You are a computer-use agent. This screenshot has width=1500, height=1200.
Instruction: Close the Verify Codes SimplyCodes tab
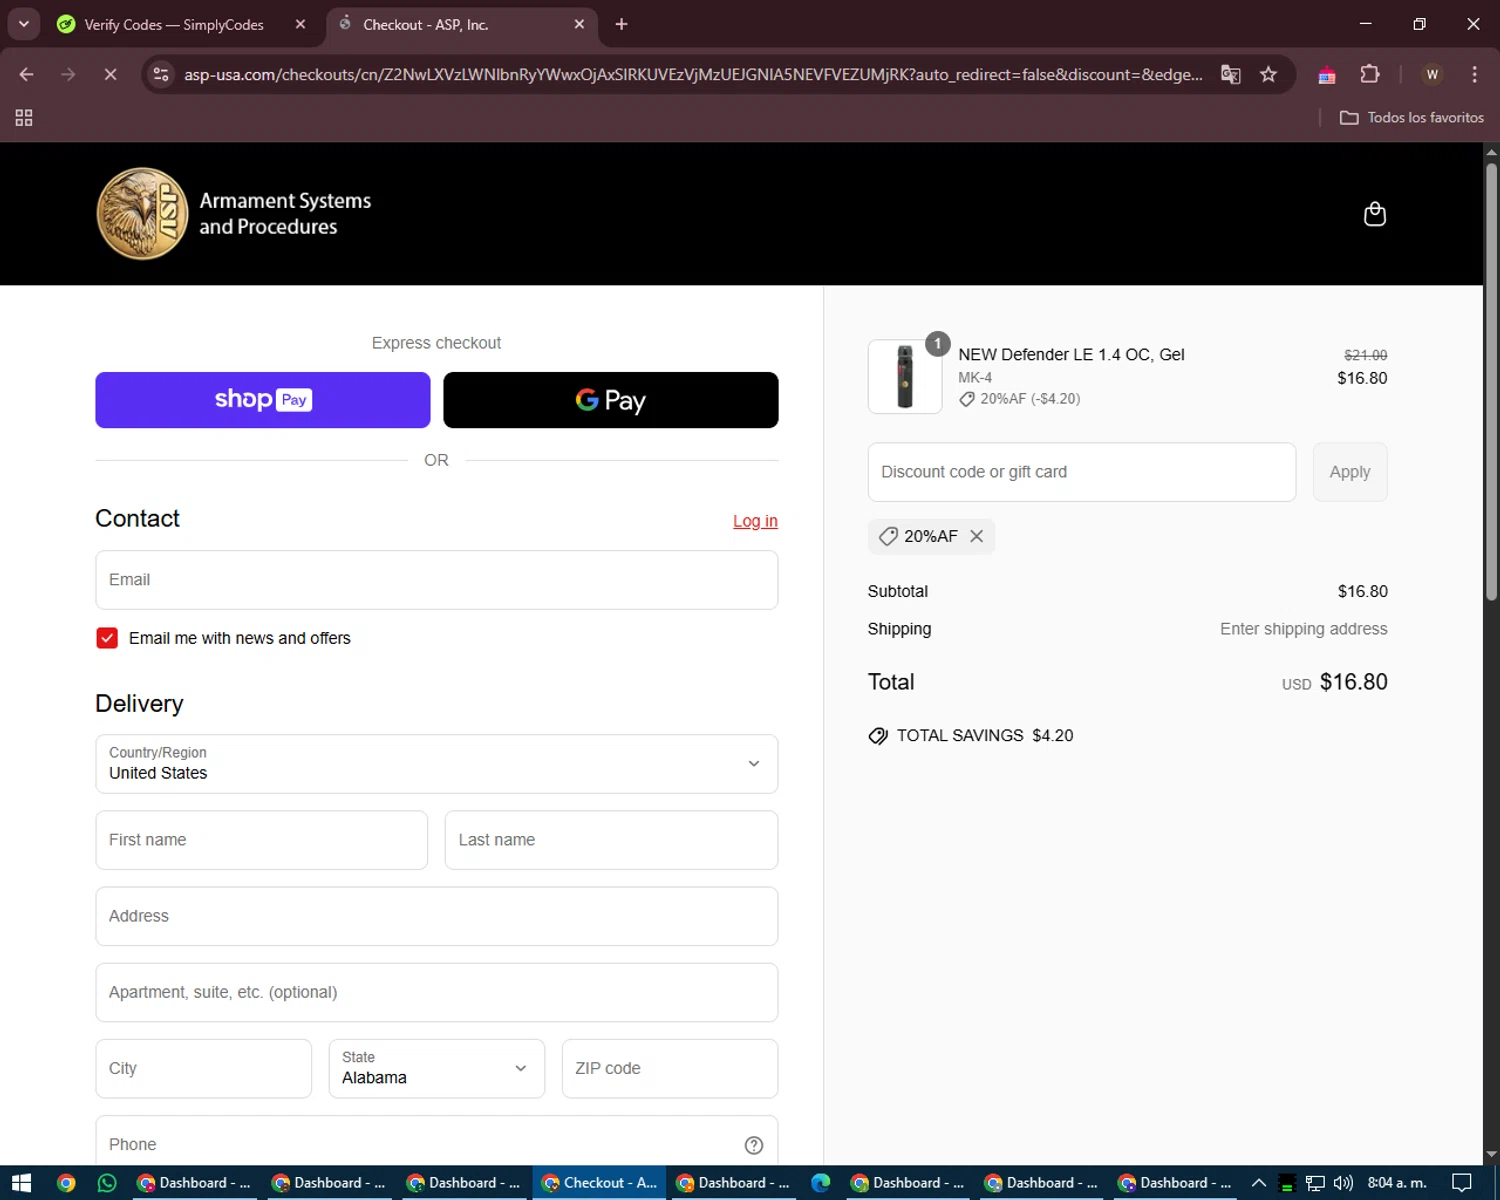click(300, 24)
